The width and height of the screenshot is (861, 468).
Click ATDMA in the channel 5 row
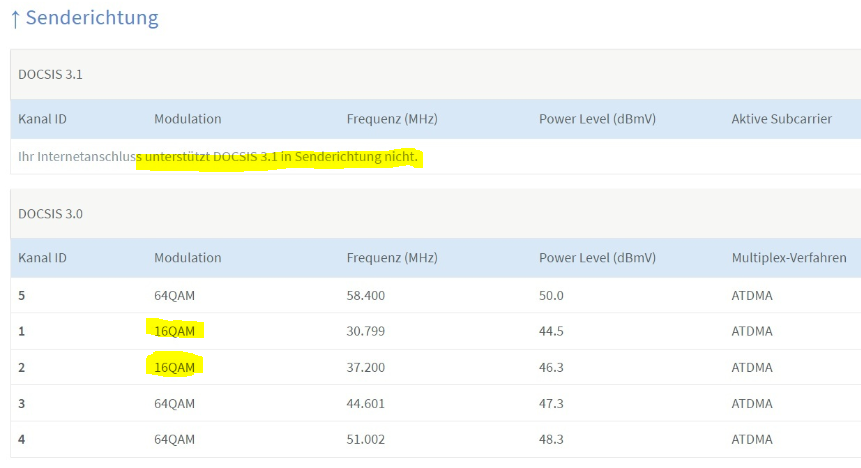pyautogui.click(x=752, y=295)
